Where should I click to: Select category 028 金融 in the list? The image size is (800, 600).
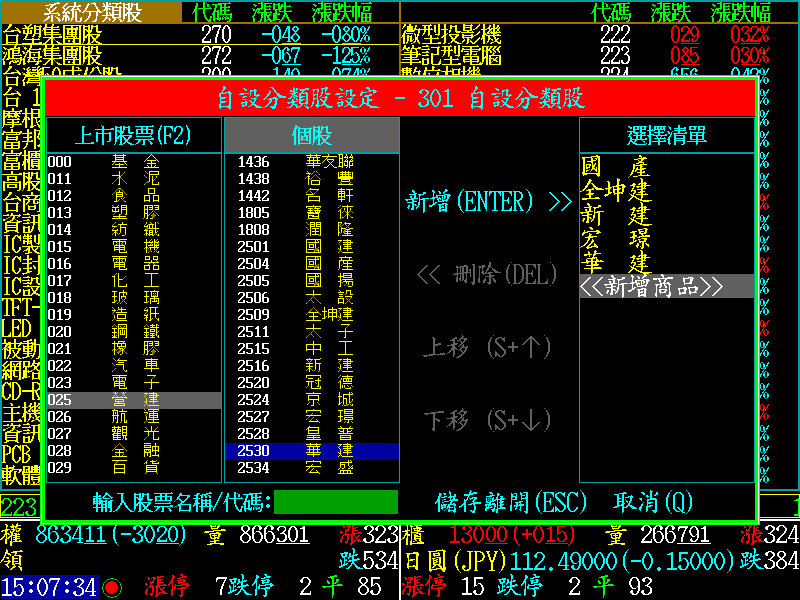coord(134,451)
